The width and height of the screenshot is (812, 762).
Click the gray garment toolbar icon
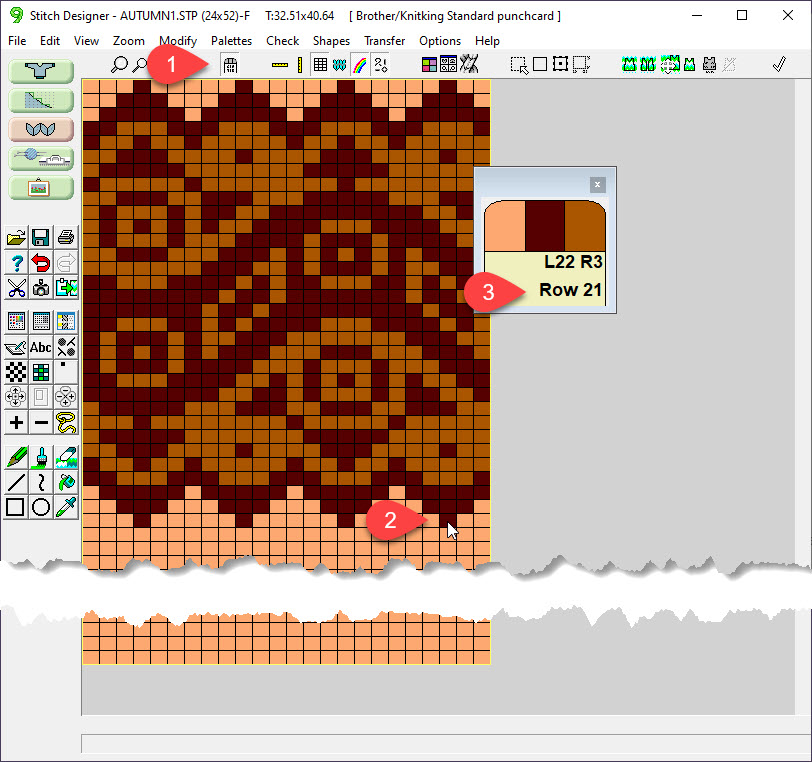pyautogui.click(x=709, y=65)
